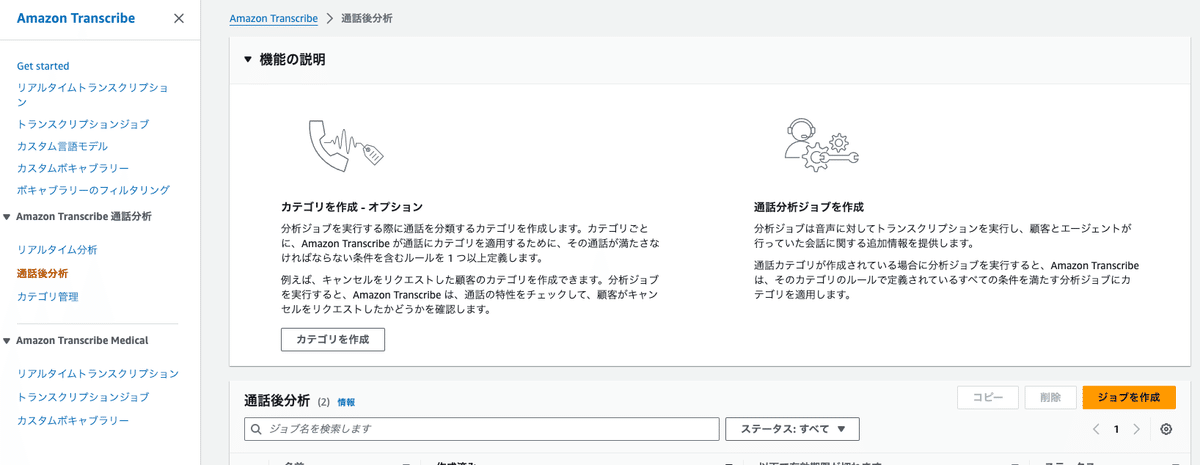Click ジョブを作成 button

(1129, 397)
